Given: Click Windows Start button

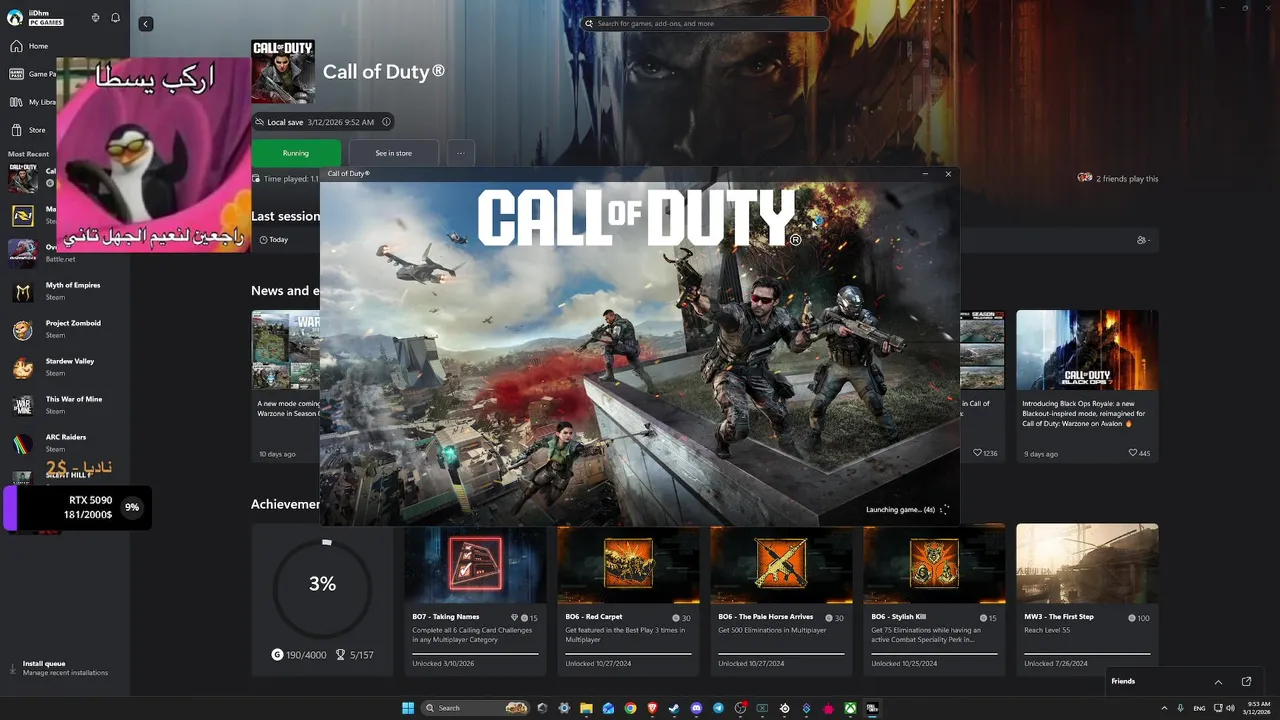Looking at the screenshot, I should click(408, 708).
